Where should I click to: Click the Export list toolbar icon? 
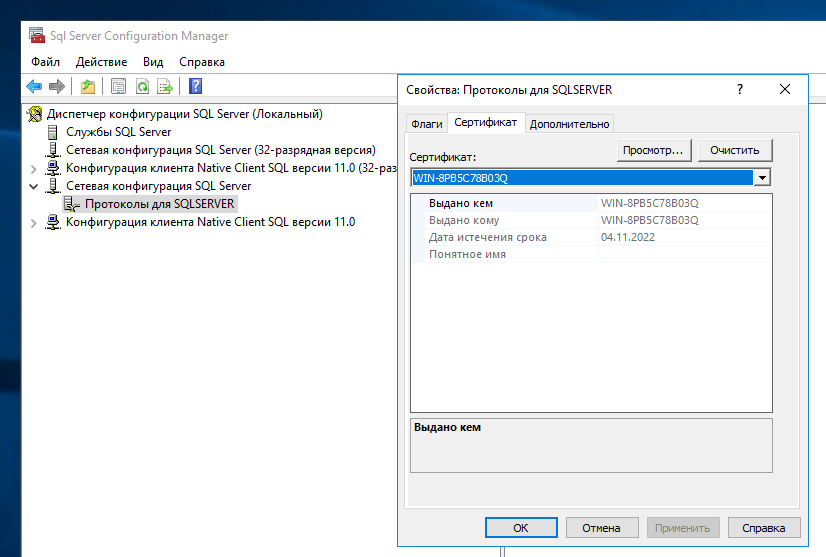tap(165, 86)
